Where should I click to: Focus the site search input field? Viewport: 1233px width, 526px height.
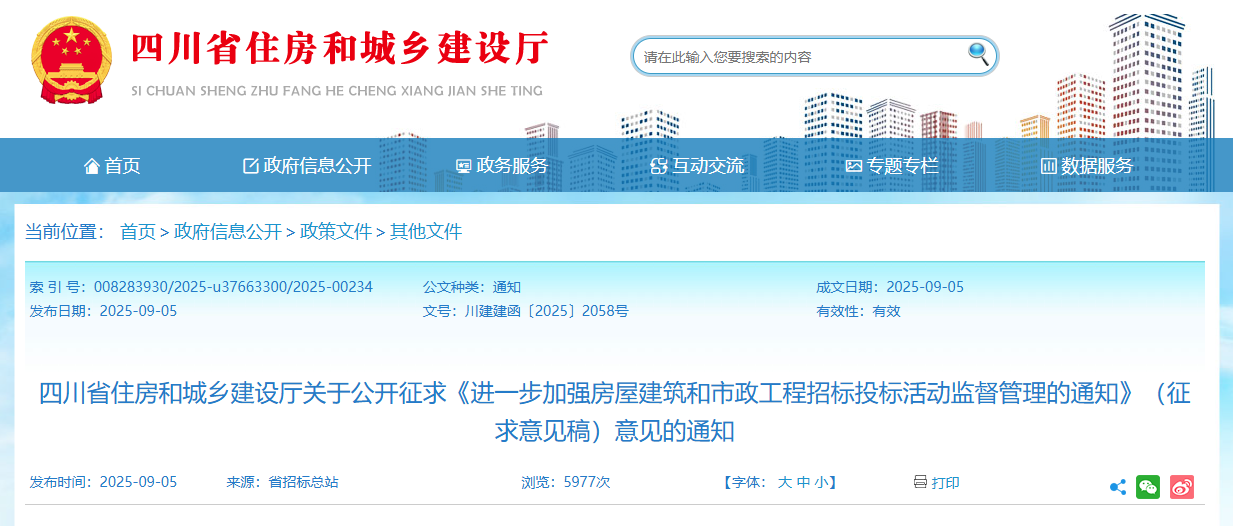(x=802, y=57)
